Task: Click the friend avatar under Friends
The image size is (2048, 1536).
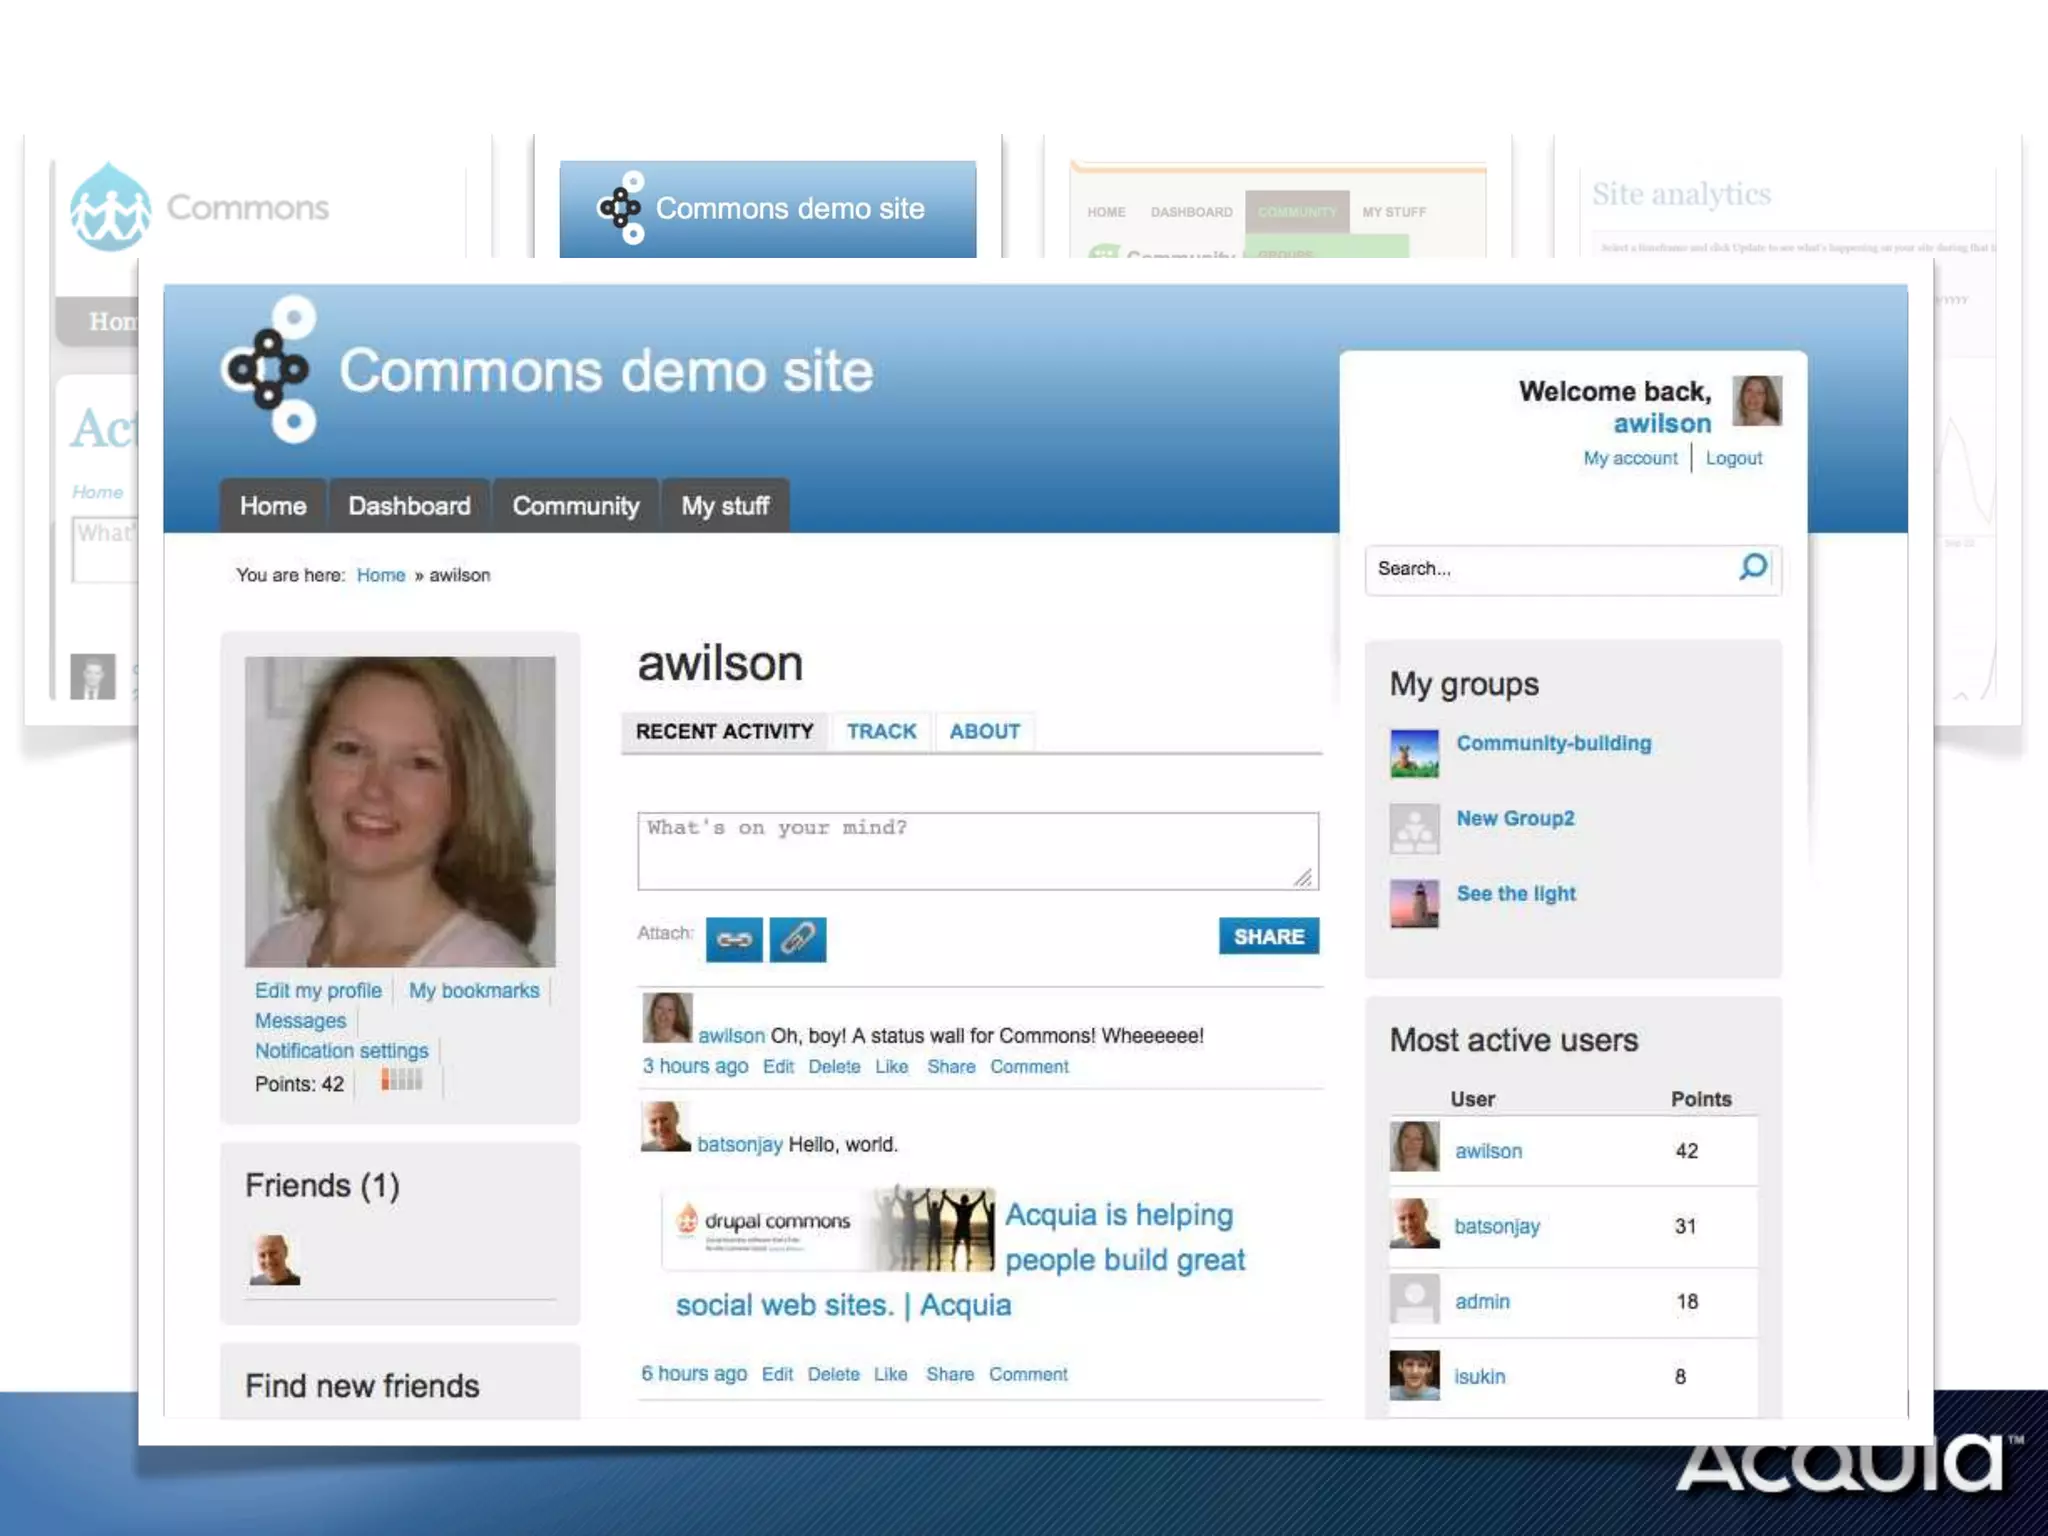Action: pos(274,1259)
